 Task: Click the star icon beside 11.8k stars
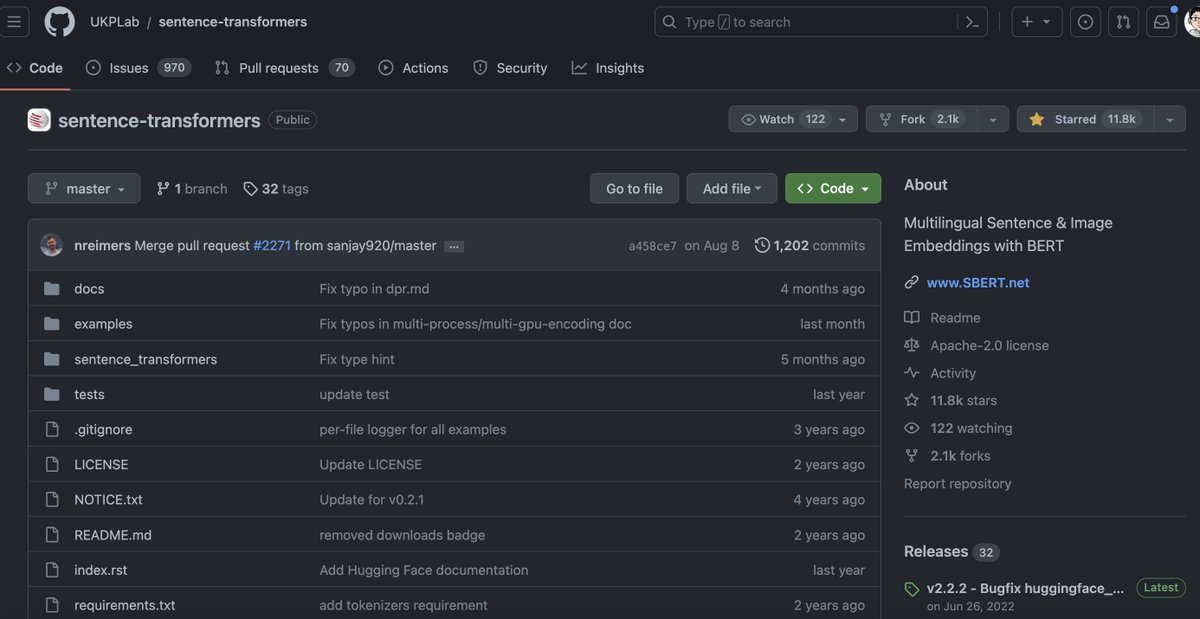(911, 400)
